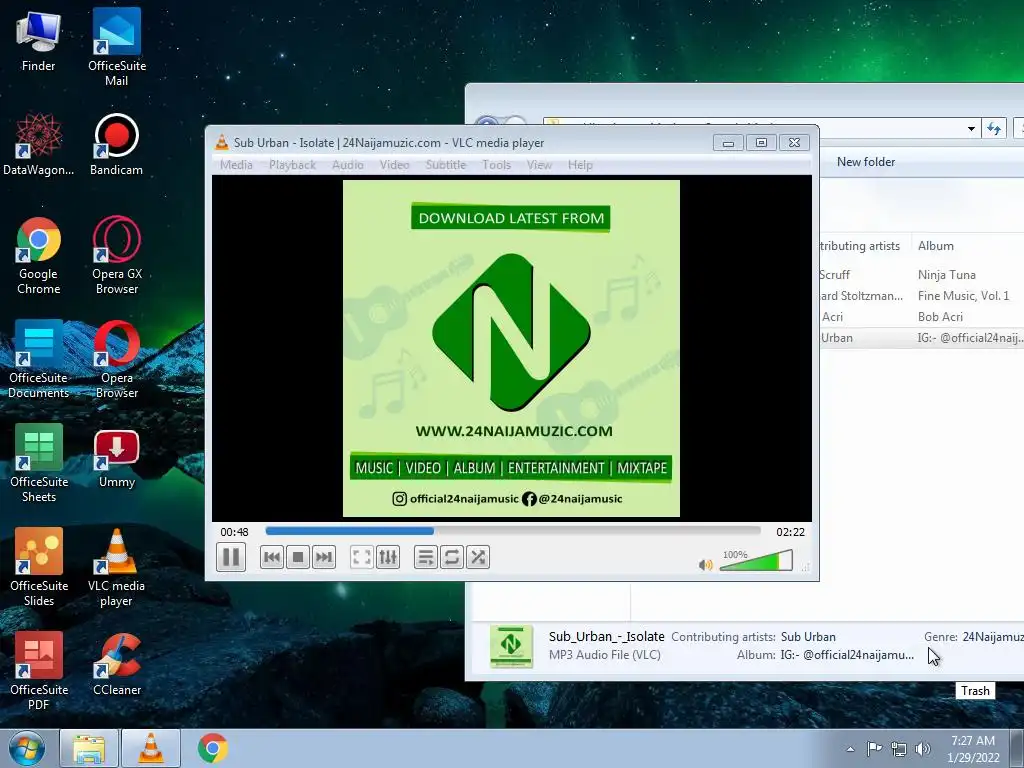
Task: Seek on the VLC progress bar
Action: point(513,531)
